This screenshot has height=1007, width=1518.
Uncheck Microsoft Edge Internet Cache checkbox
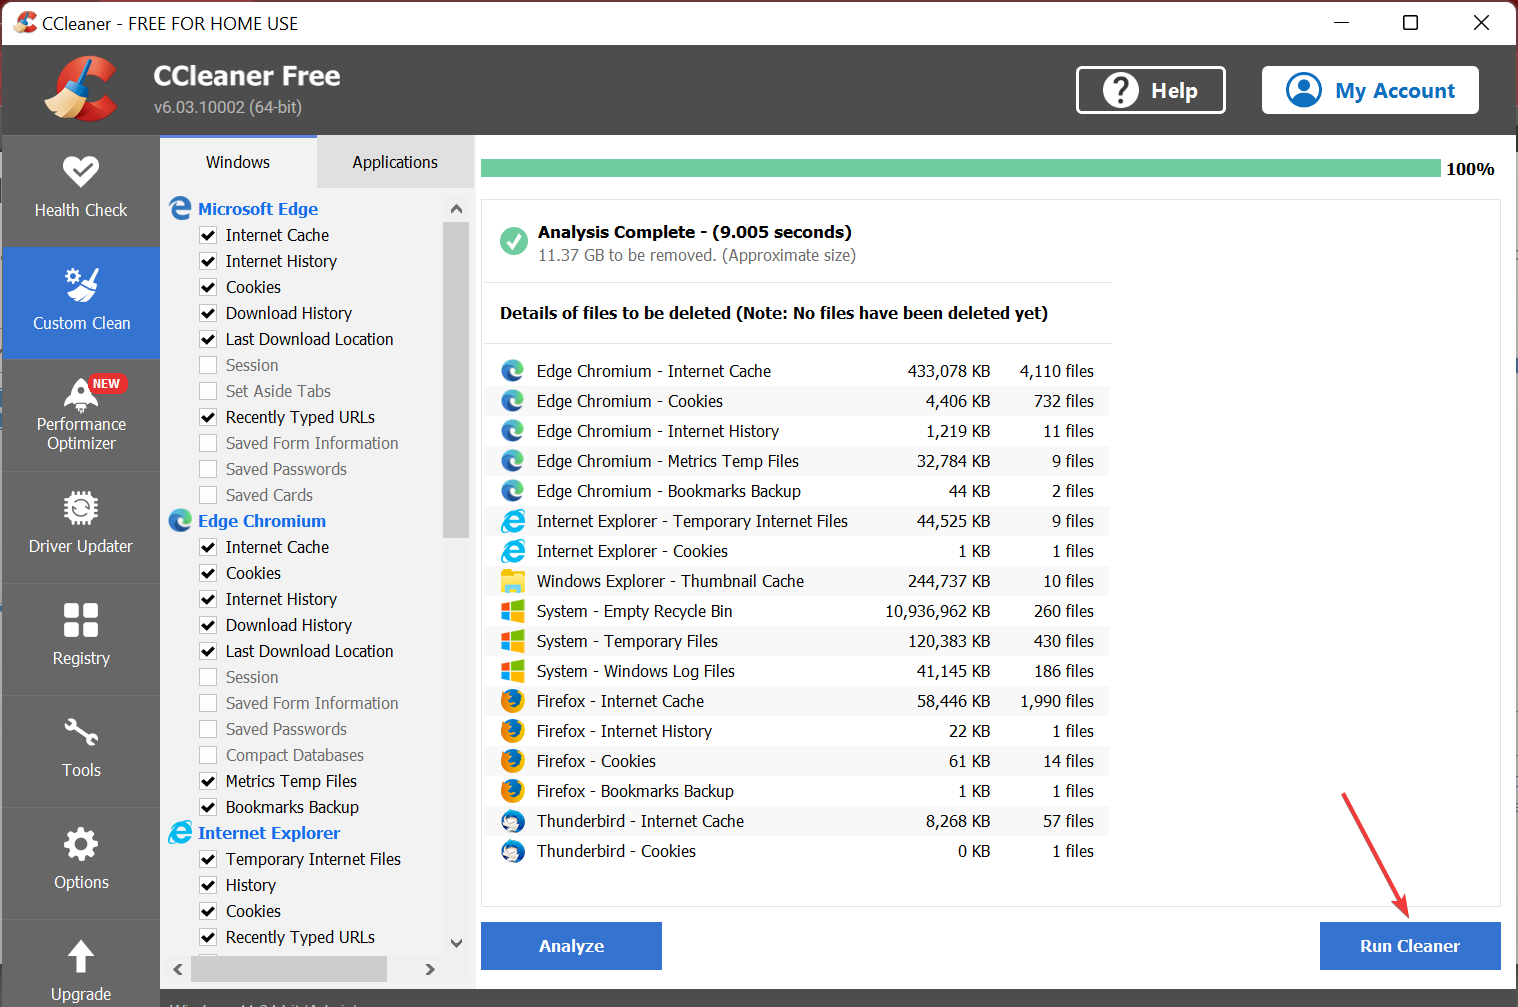coord(208,235)
